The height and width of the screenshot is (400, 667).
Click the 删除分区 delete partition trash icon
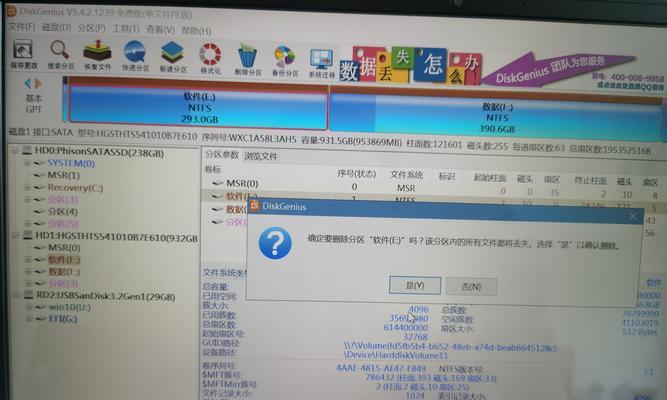248,59
